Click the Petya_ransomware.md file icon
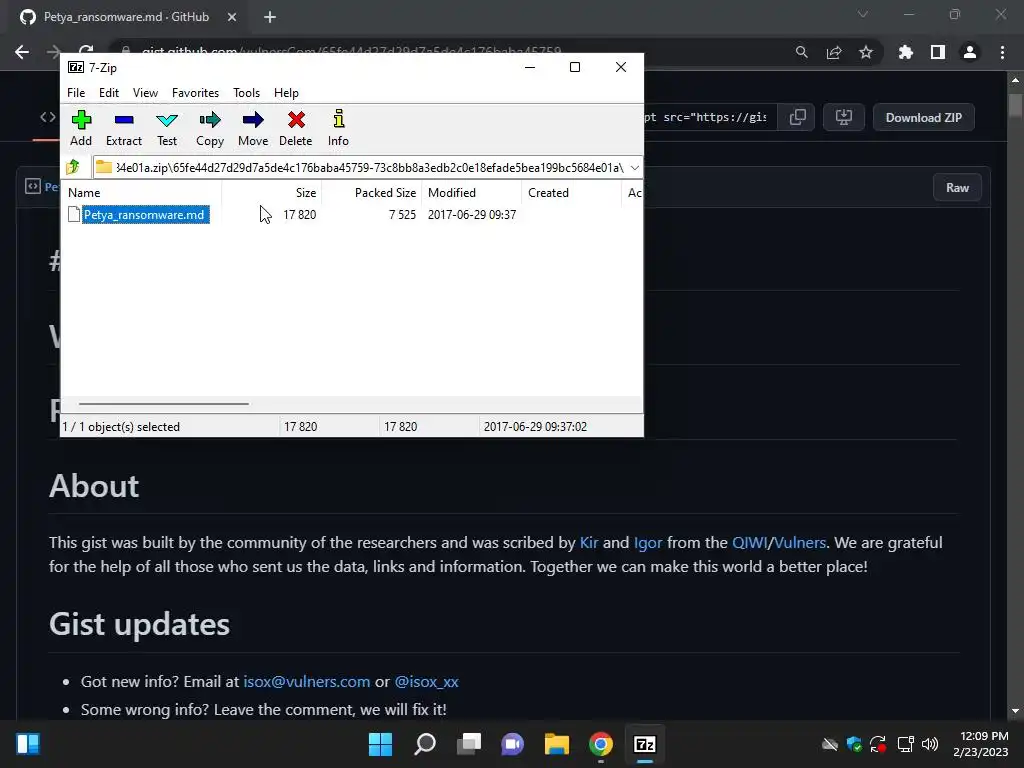Image resolution: width=1024 pixels, height=768 pixels. tap(74, 214)
